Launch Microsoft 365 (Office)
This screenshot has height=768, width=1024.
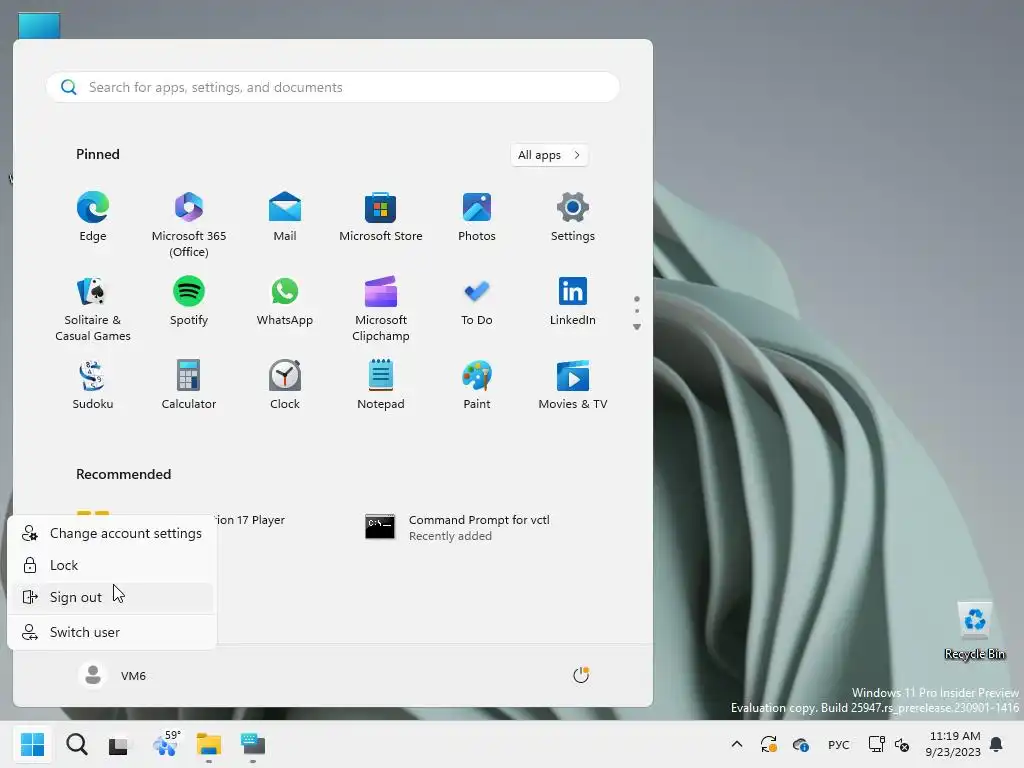pos(189,224)
